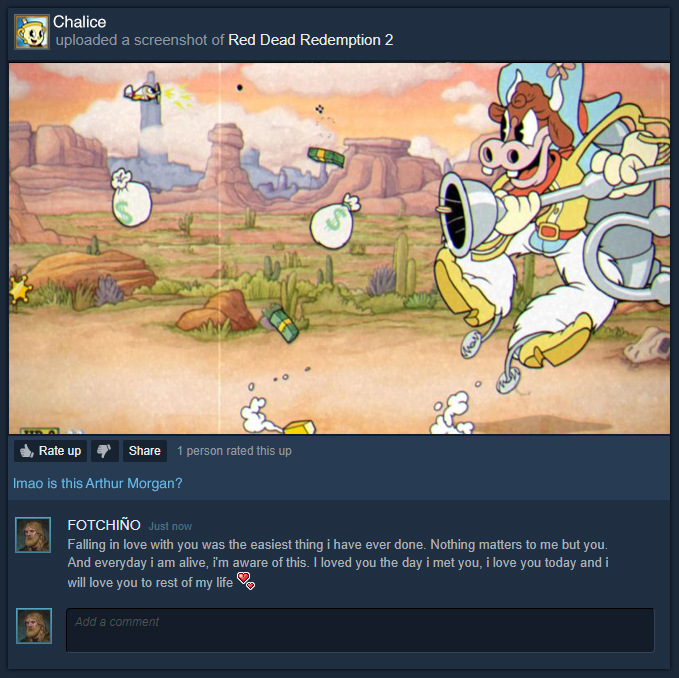Click the heart emoticon in the comment
The image size is (679, 678).
246,581
